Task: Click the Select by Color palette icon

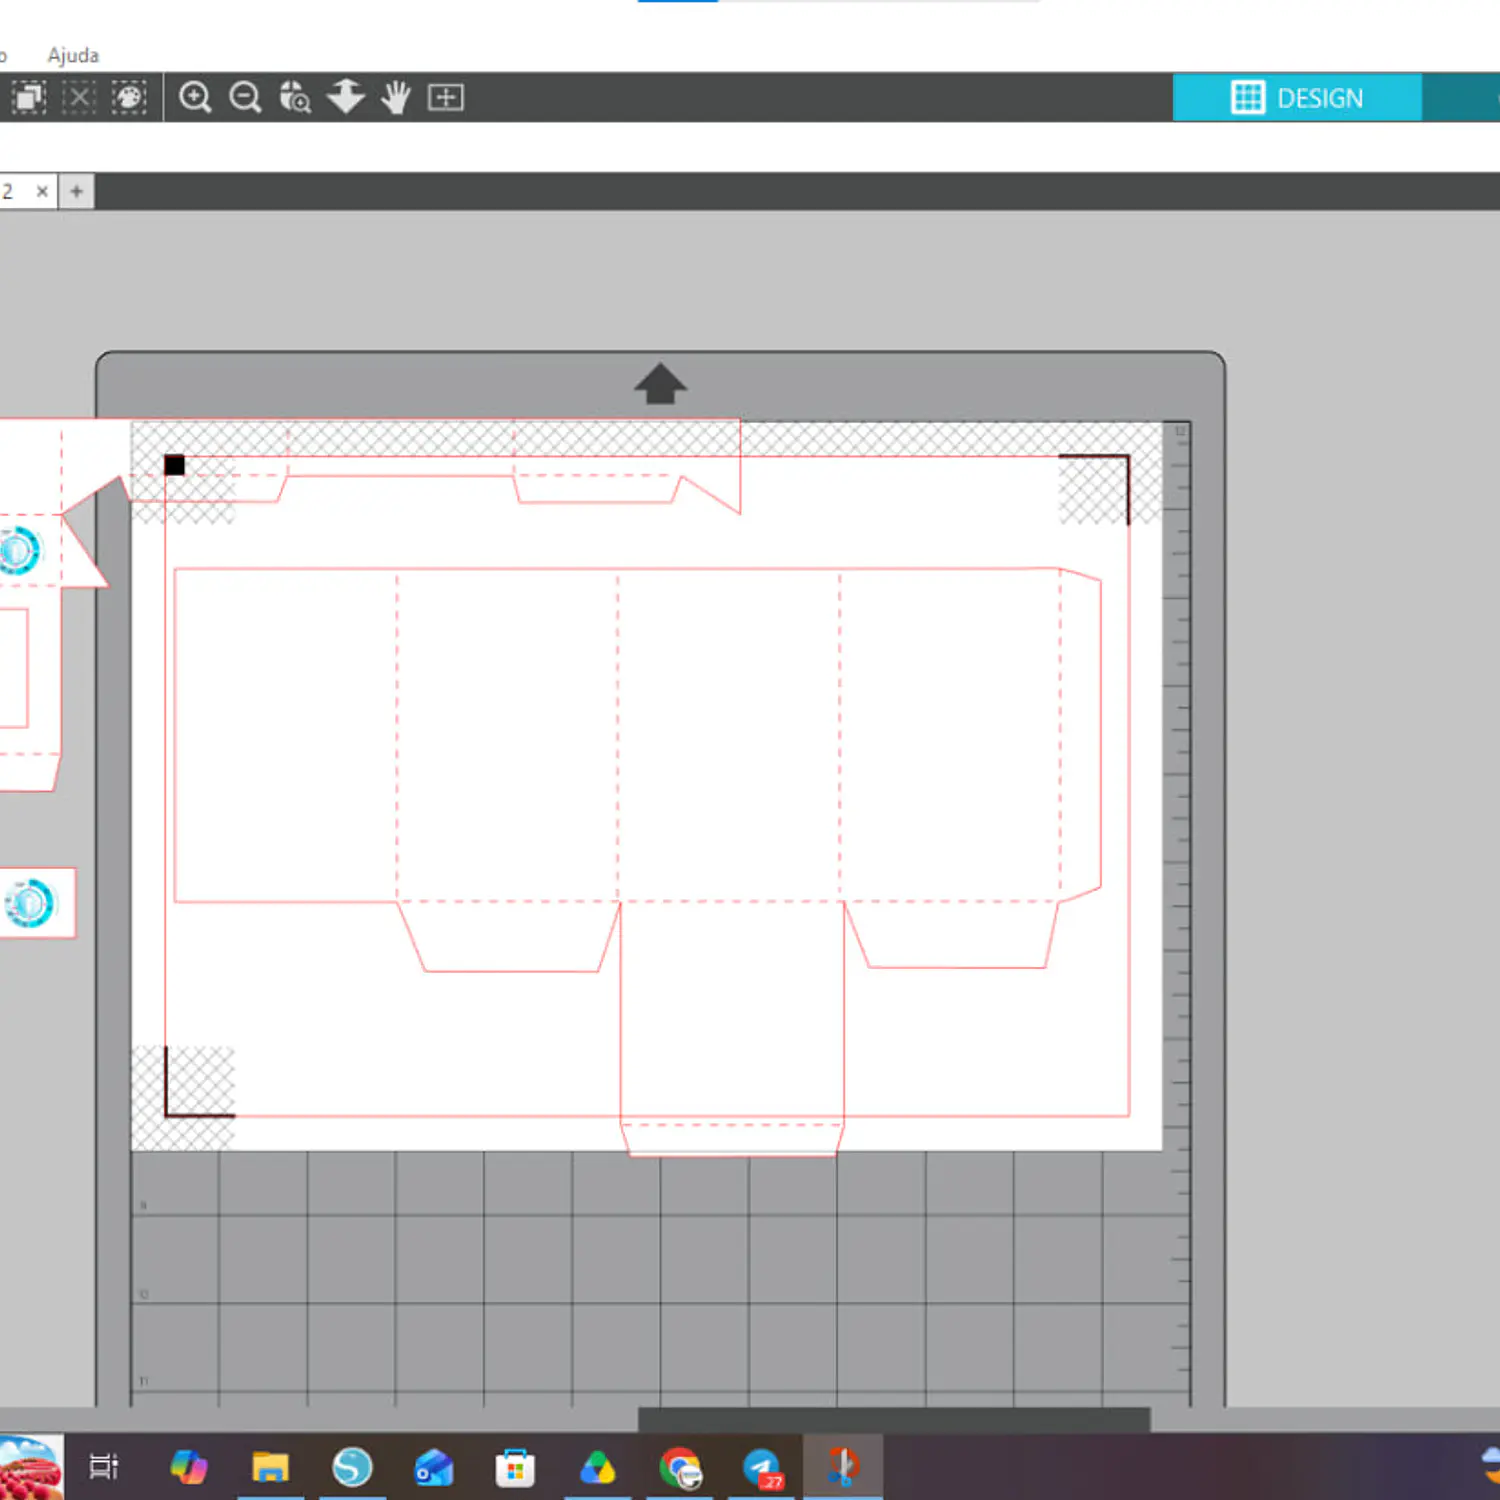Action: (129, 97)
